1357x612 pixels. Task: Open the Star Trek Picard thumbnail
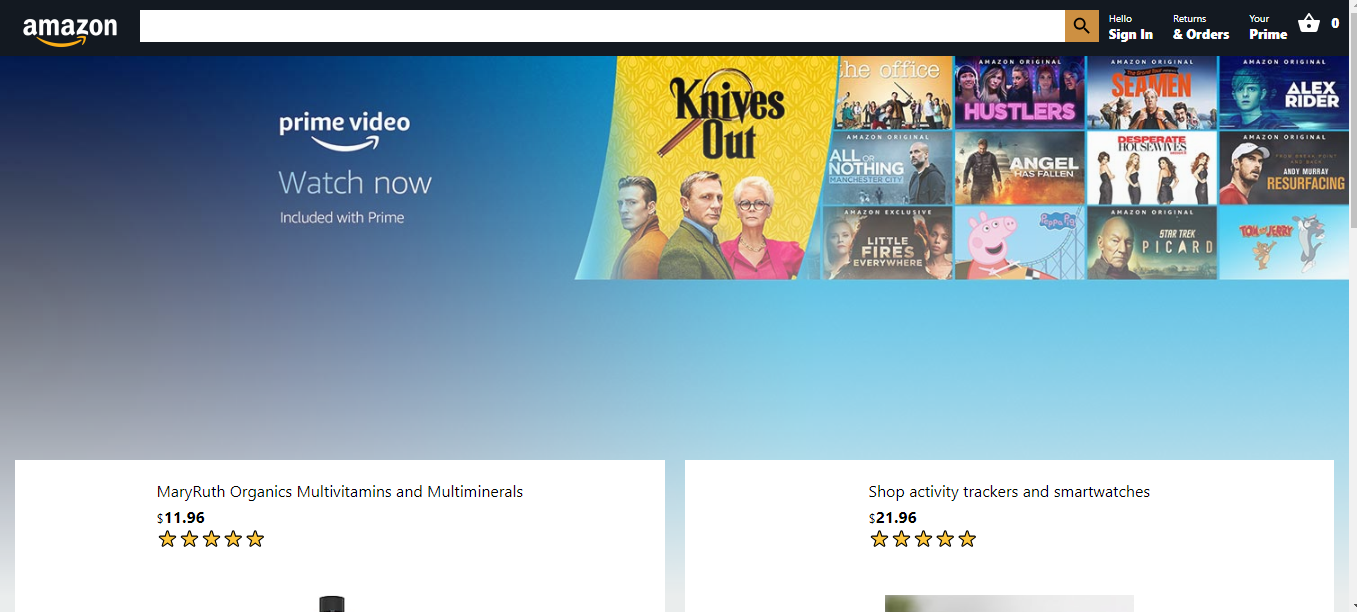1152,243
